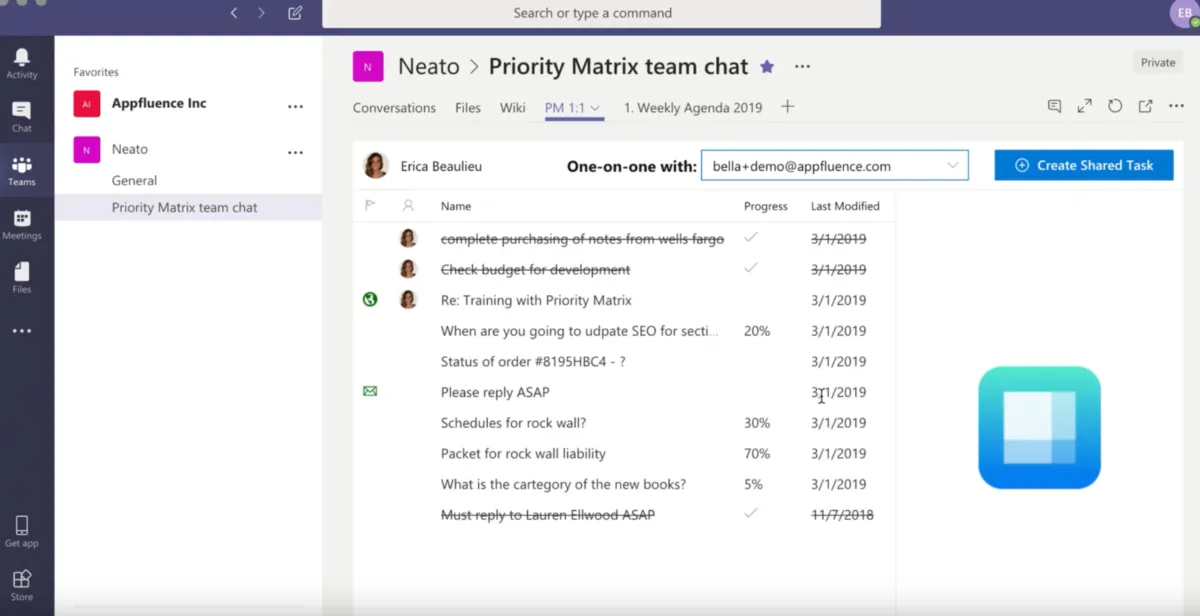1200x616 pixels.
Task: Reload the tab with refresh icon
Action: coord(1115,106)
